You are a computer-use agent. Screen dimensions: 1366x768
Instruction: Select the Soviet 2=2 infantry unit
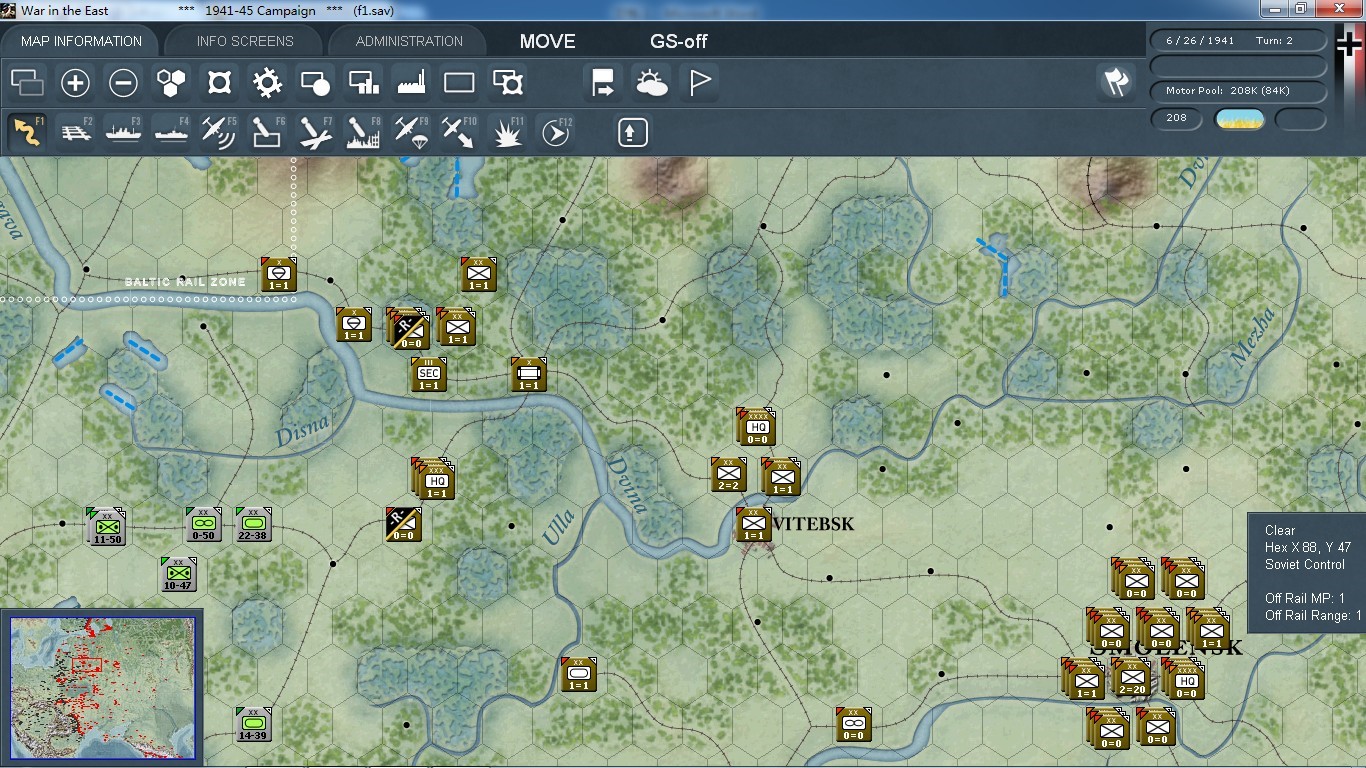point(729,475)
